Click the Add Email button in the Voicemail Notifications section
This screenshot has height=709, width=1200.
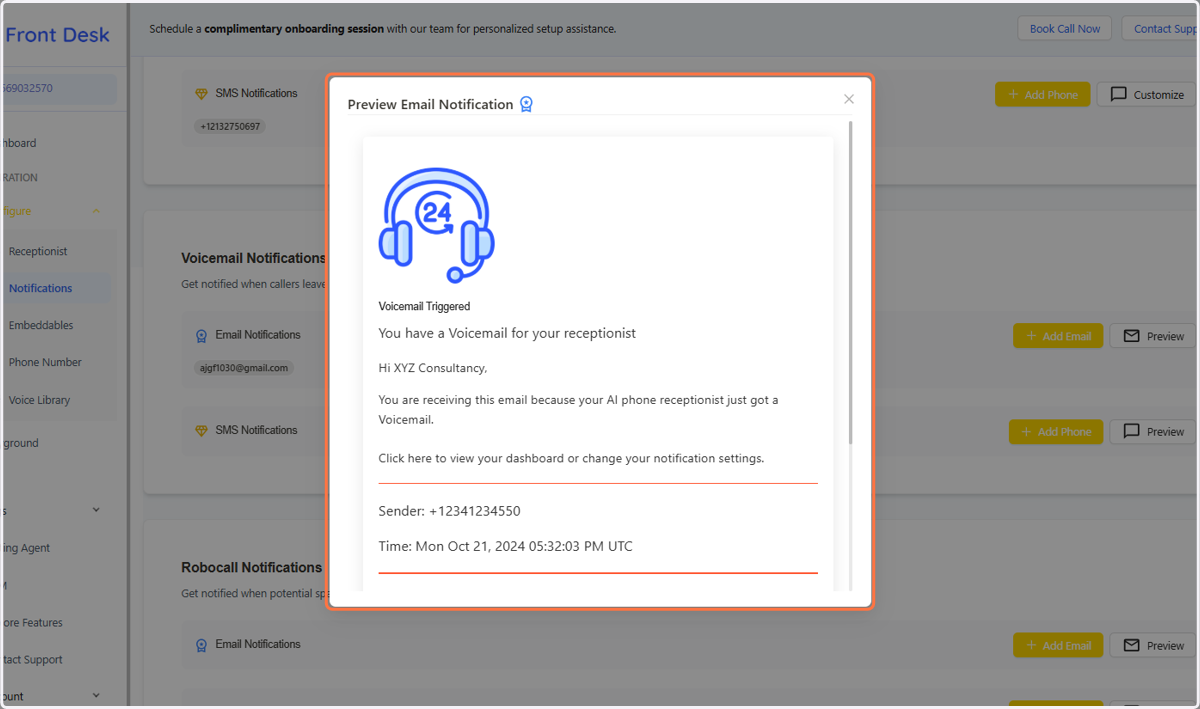1058,336
